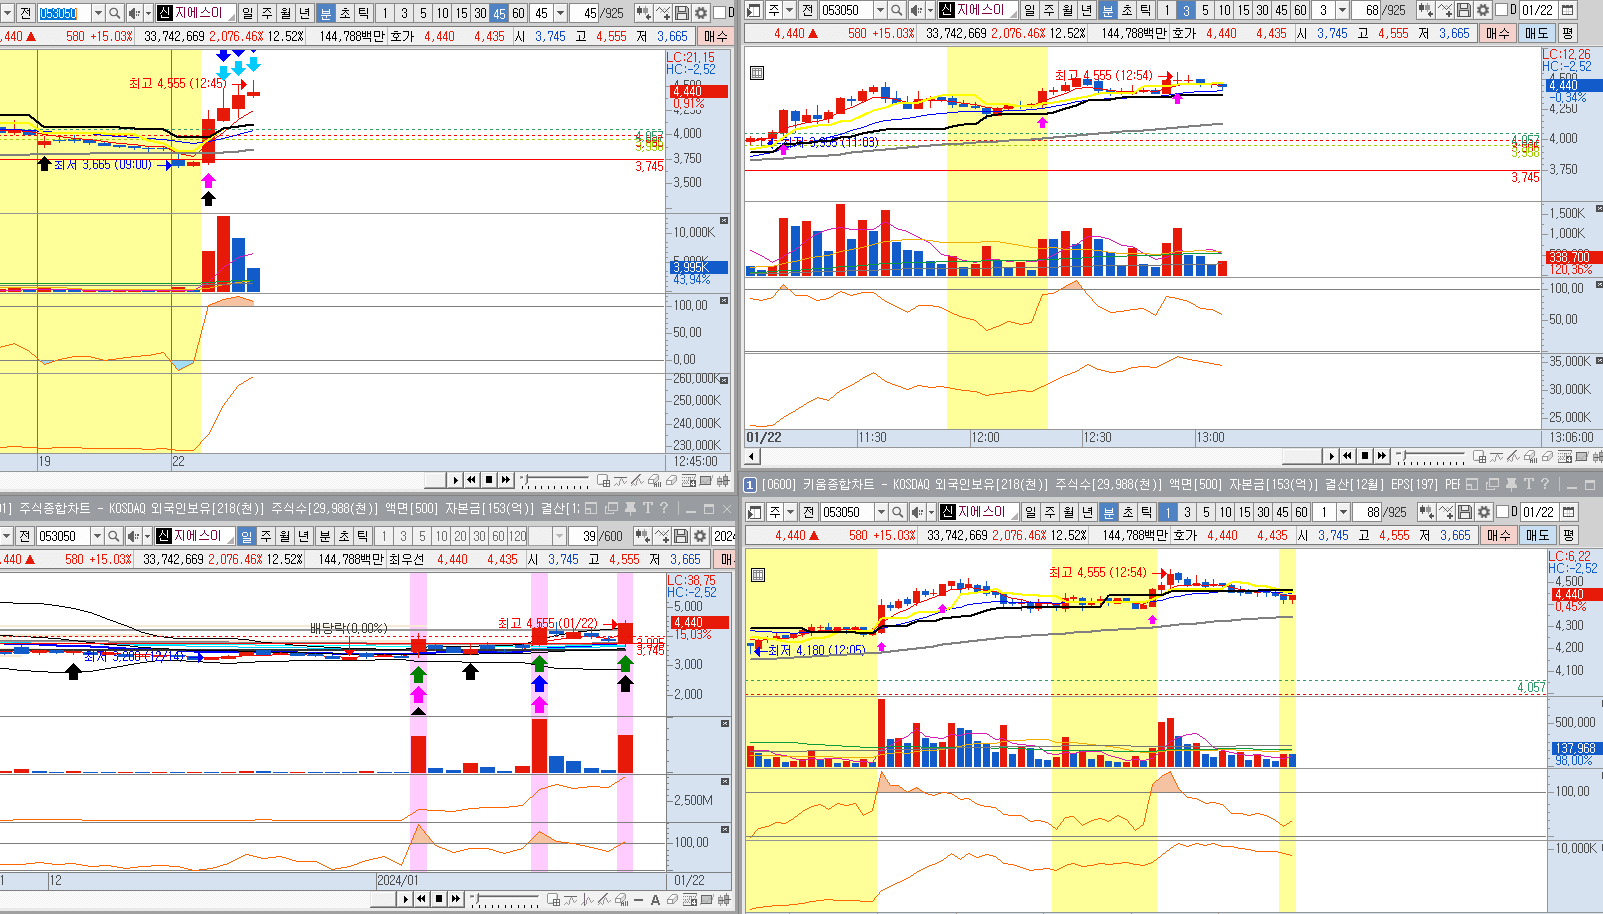
Task: Select 1-minute interval in bottom-right chart
Action: [x=1167, y=512]
